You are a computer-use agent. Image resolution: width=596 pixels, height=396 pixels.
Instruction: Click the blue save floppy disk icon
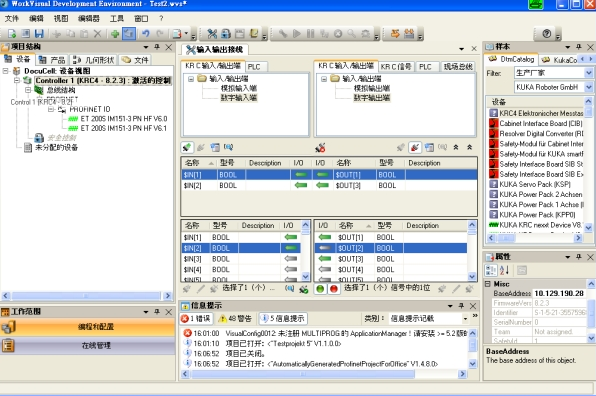pos(39,34)
